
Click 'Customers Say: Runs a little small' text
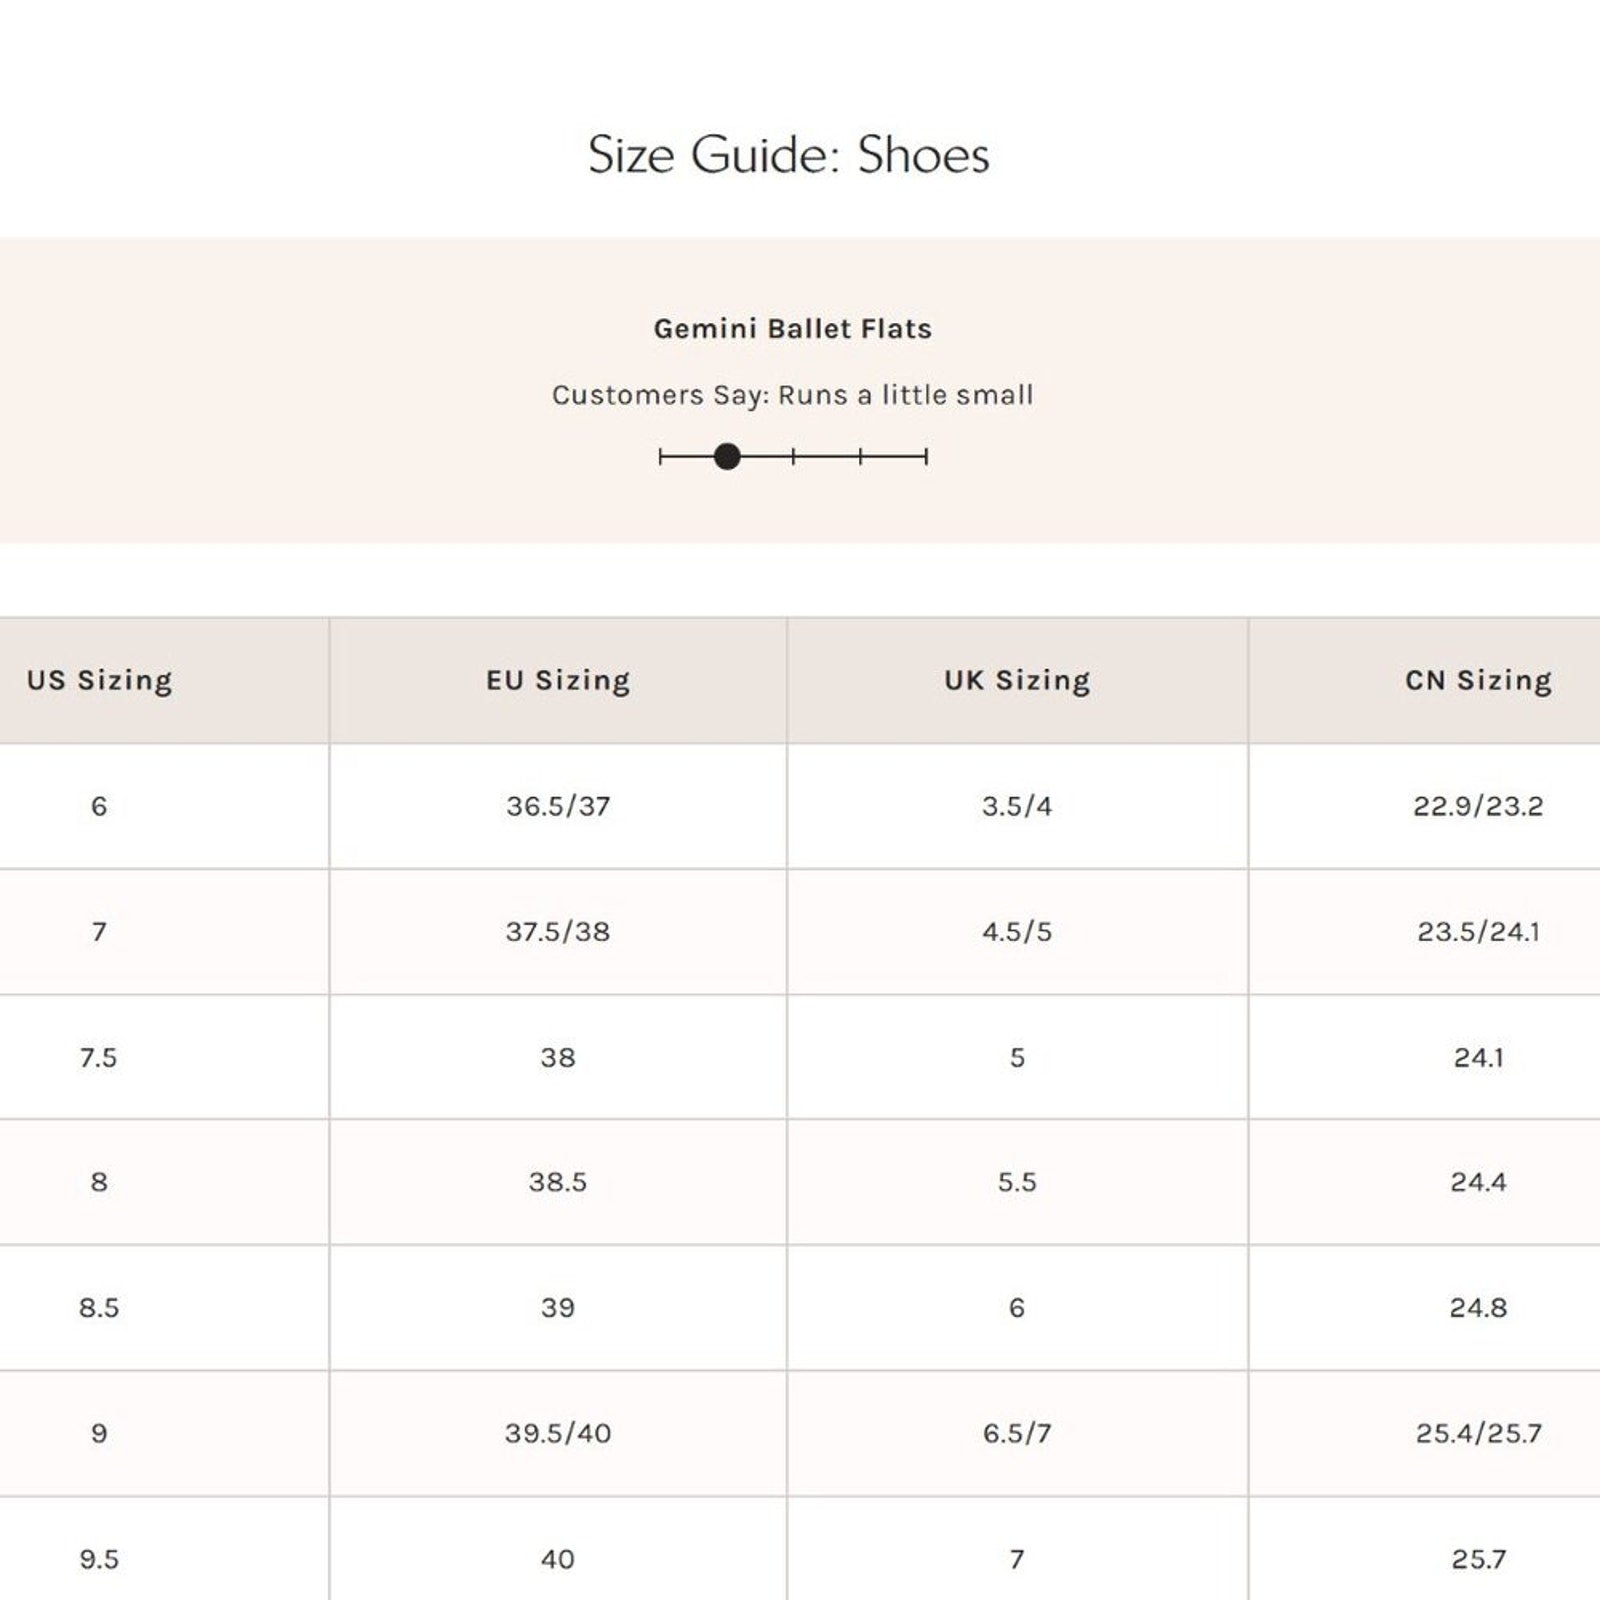[x=792, y=395]
